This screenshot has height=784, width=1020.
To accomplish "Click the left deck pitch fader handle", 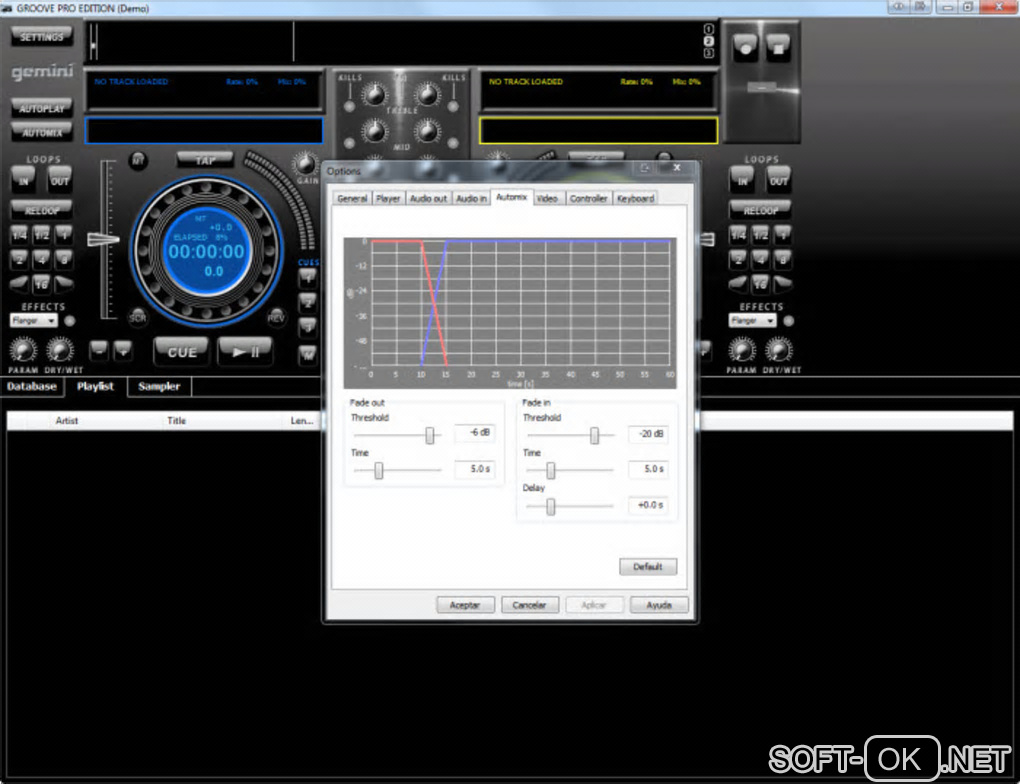I will tap(103, 239).
